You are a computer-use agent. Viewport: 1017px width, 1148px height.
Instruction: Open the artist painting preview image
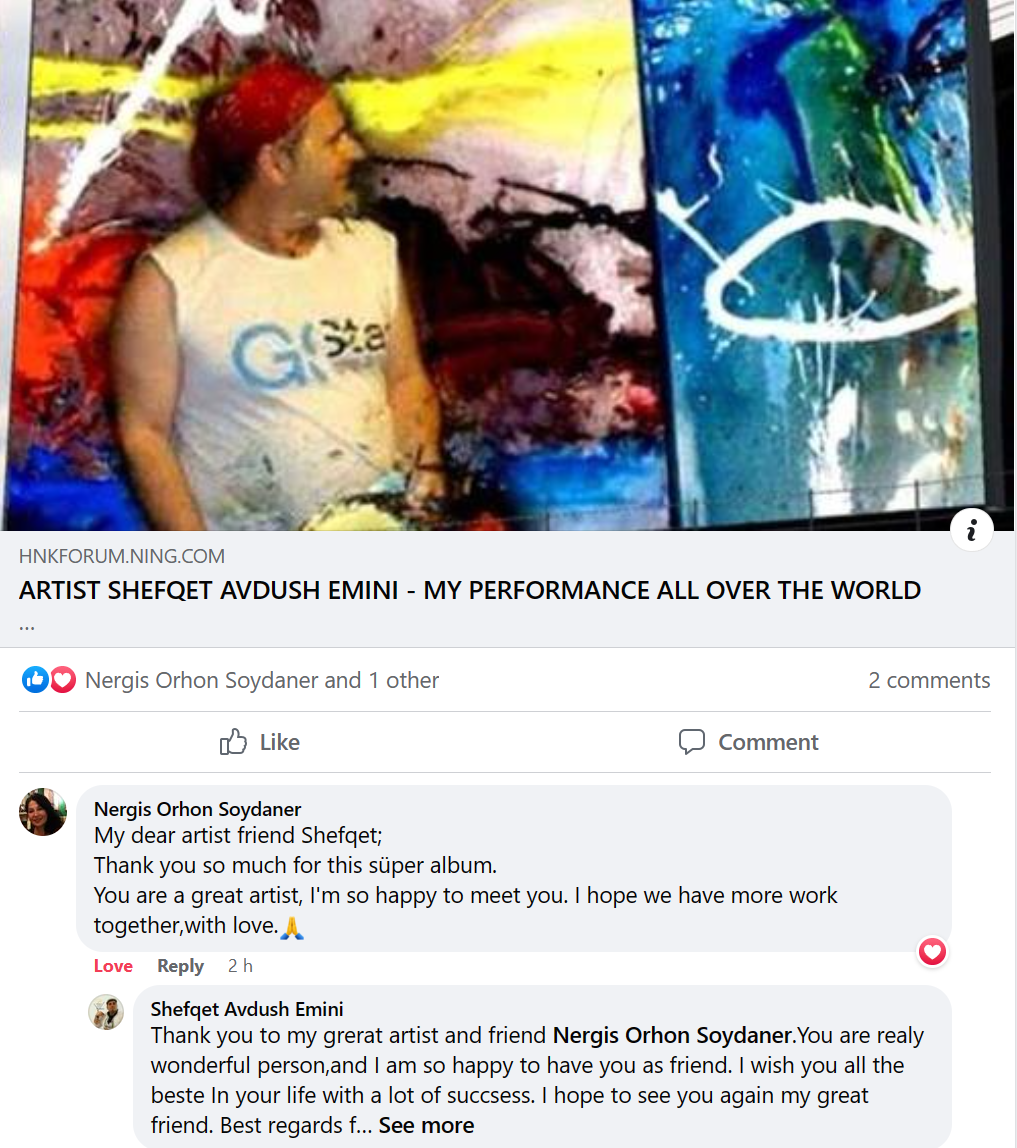508,265
